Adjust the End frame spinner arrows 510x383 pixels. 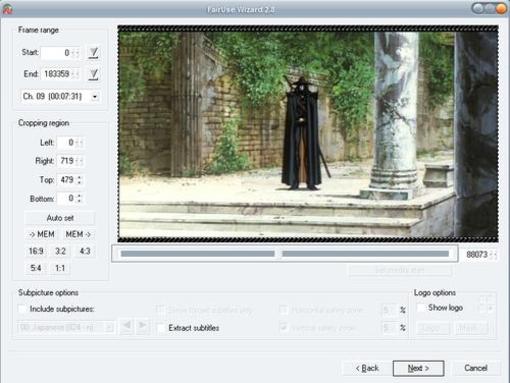tap(76, 74)
